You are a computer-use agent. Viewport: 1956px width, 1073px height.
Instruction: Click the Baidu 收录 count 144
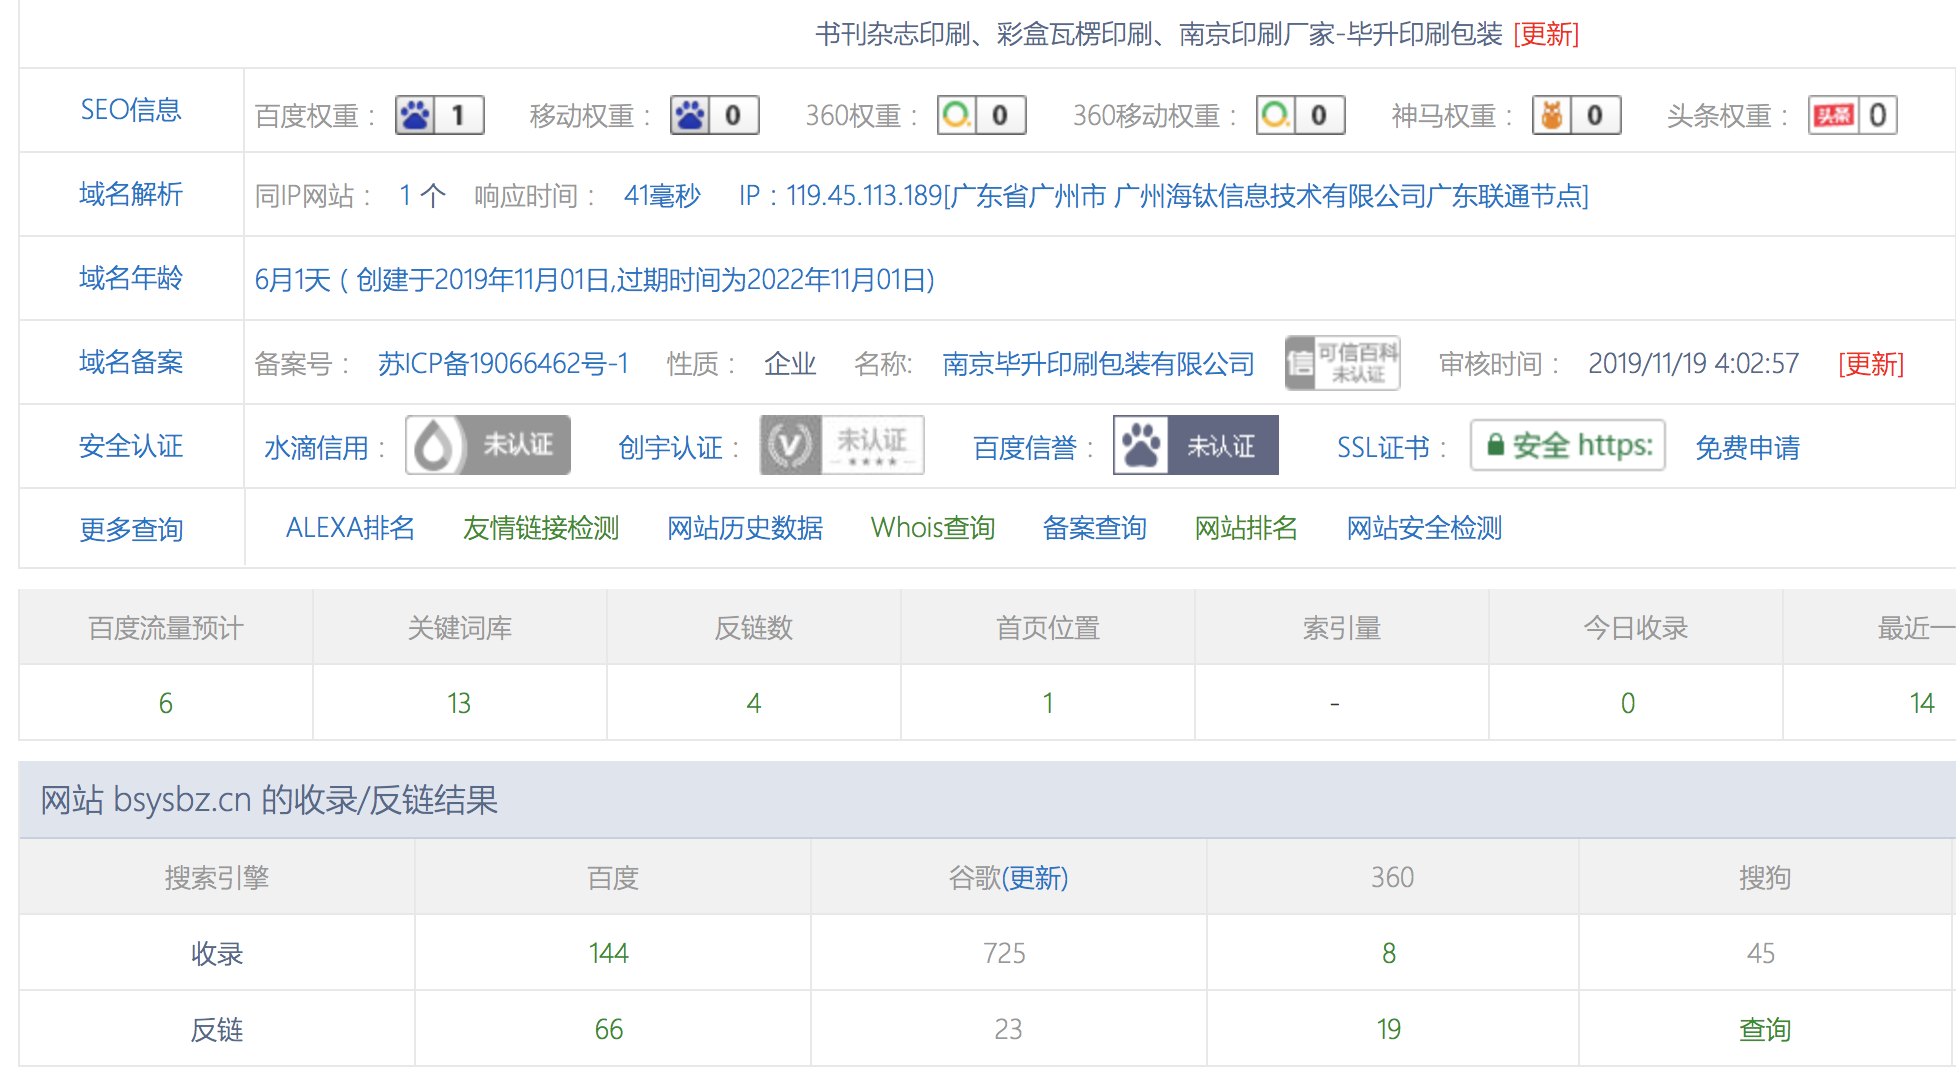pos(608,953)
